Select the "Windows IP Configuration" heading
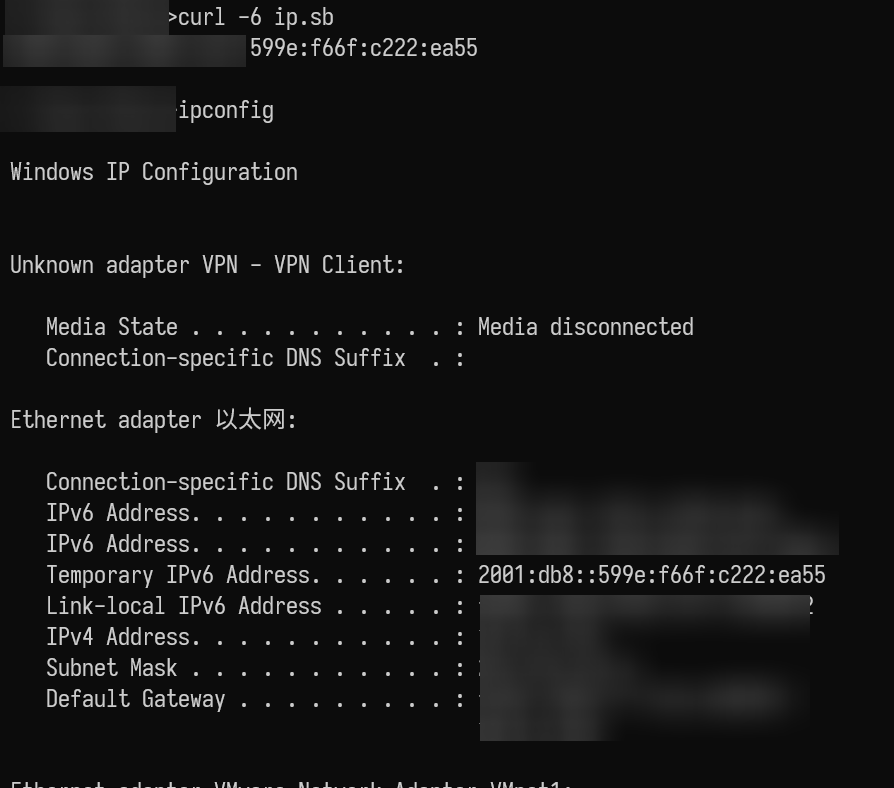This screenshot has width=894, height=788. (x=153, y=172)
